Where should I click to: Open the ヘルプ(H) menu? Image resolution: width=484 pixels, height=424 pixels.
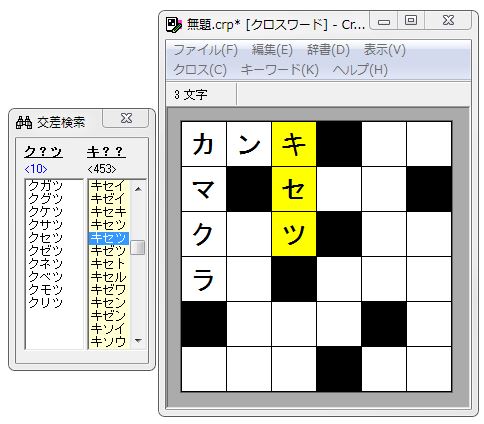pyautogui.click(x=360, y=70)
